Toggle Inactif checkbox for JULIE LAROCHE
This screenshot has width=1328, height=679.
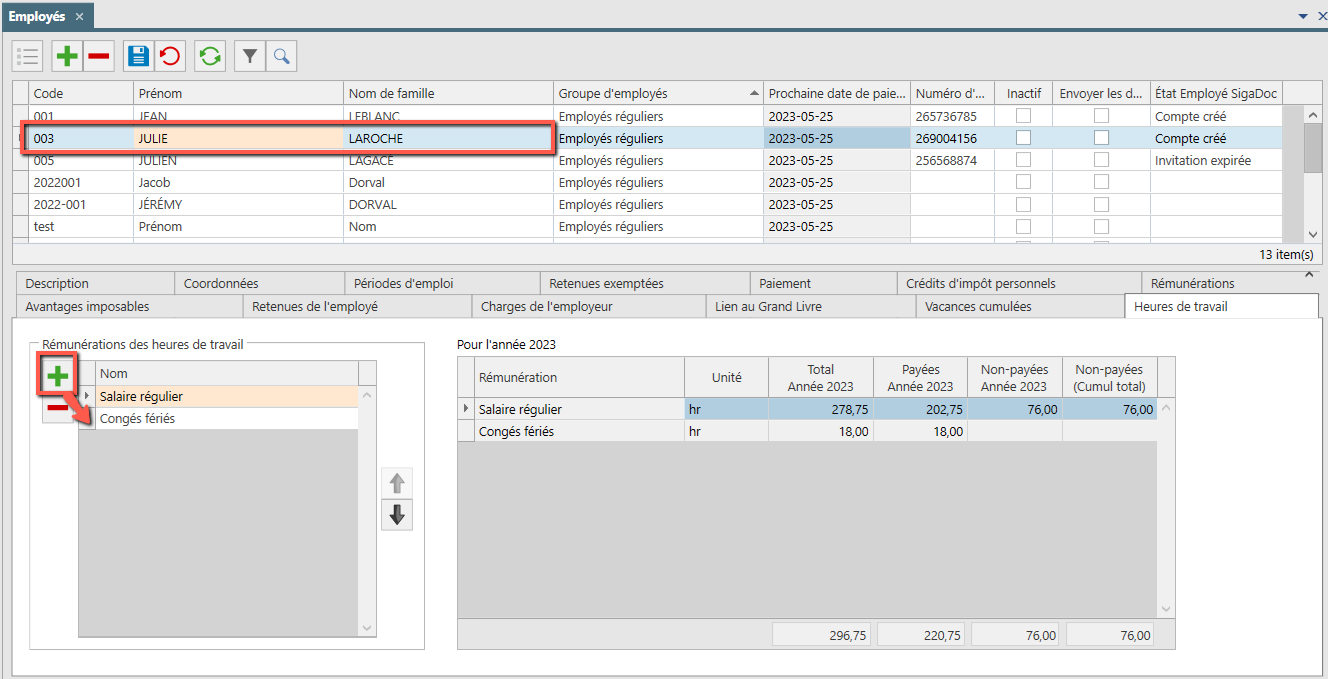click(x=1023, y=138)
